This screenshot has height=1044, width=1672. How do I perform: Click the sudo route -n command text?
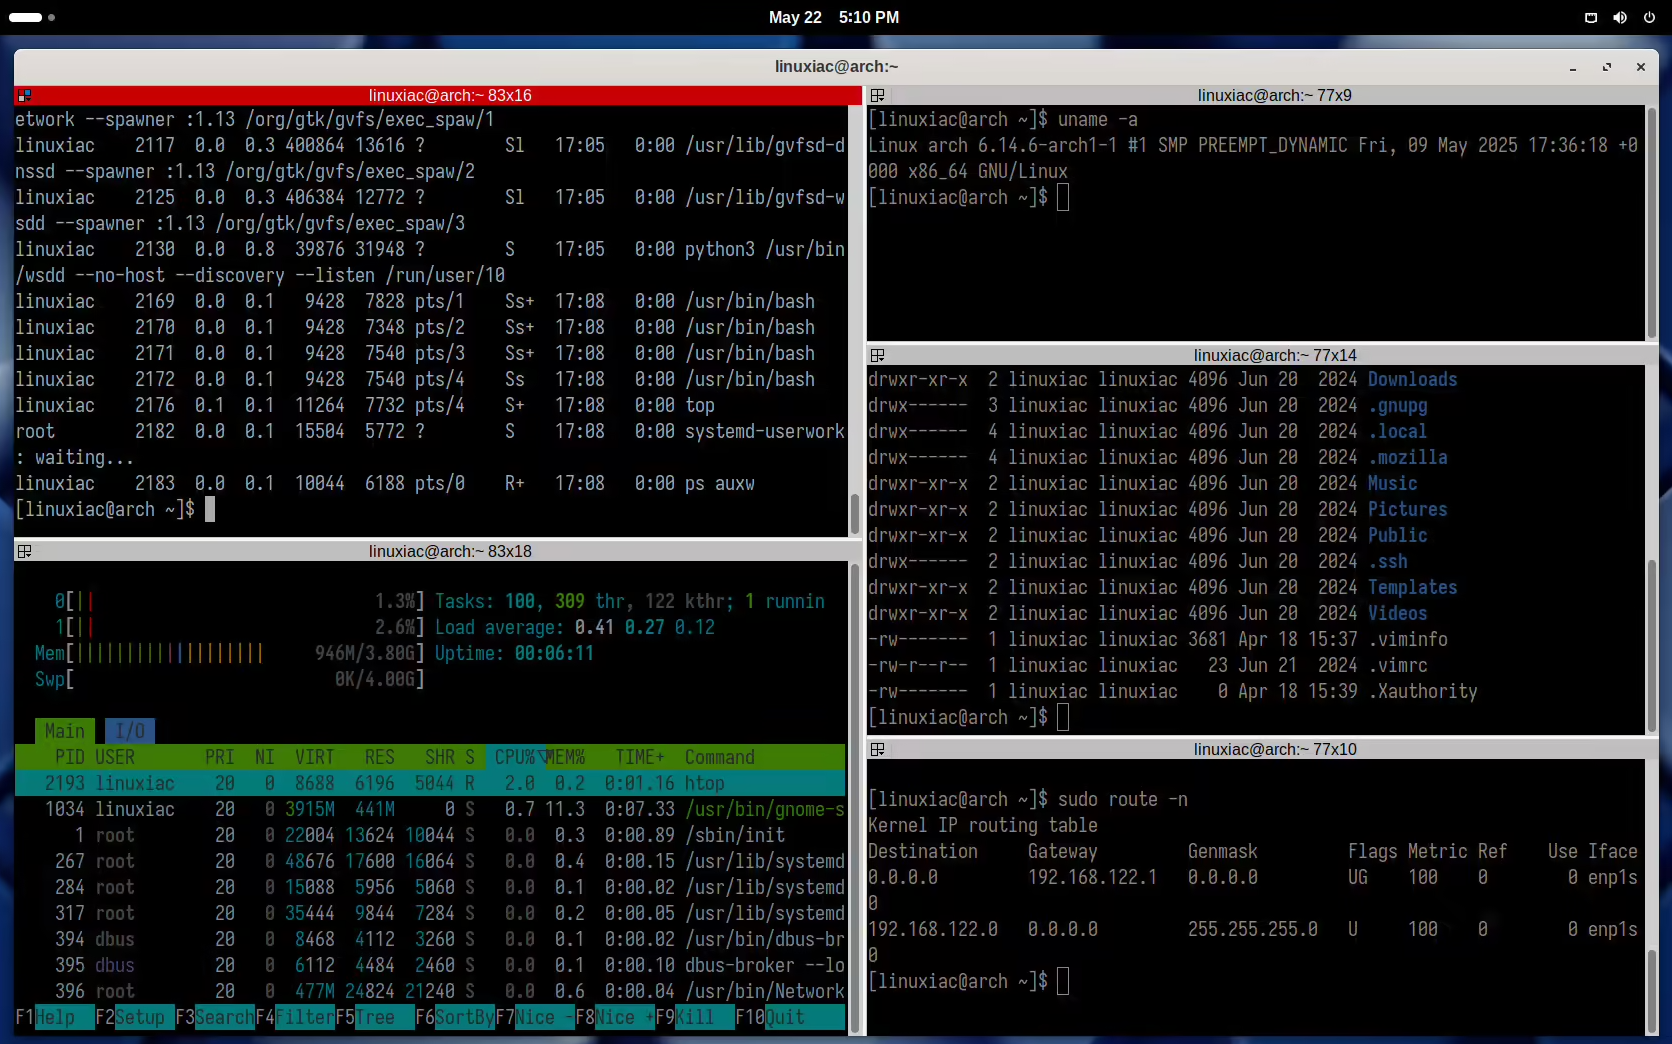(x=1123, y=799)
